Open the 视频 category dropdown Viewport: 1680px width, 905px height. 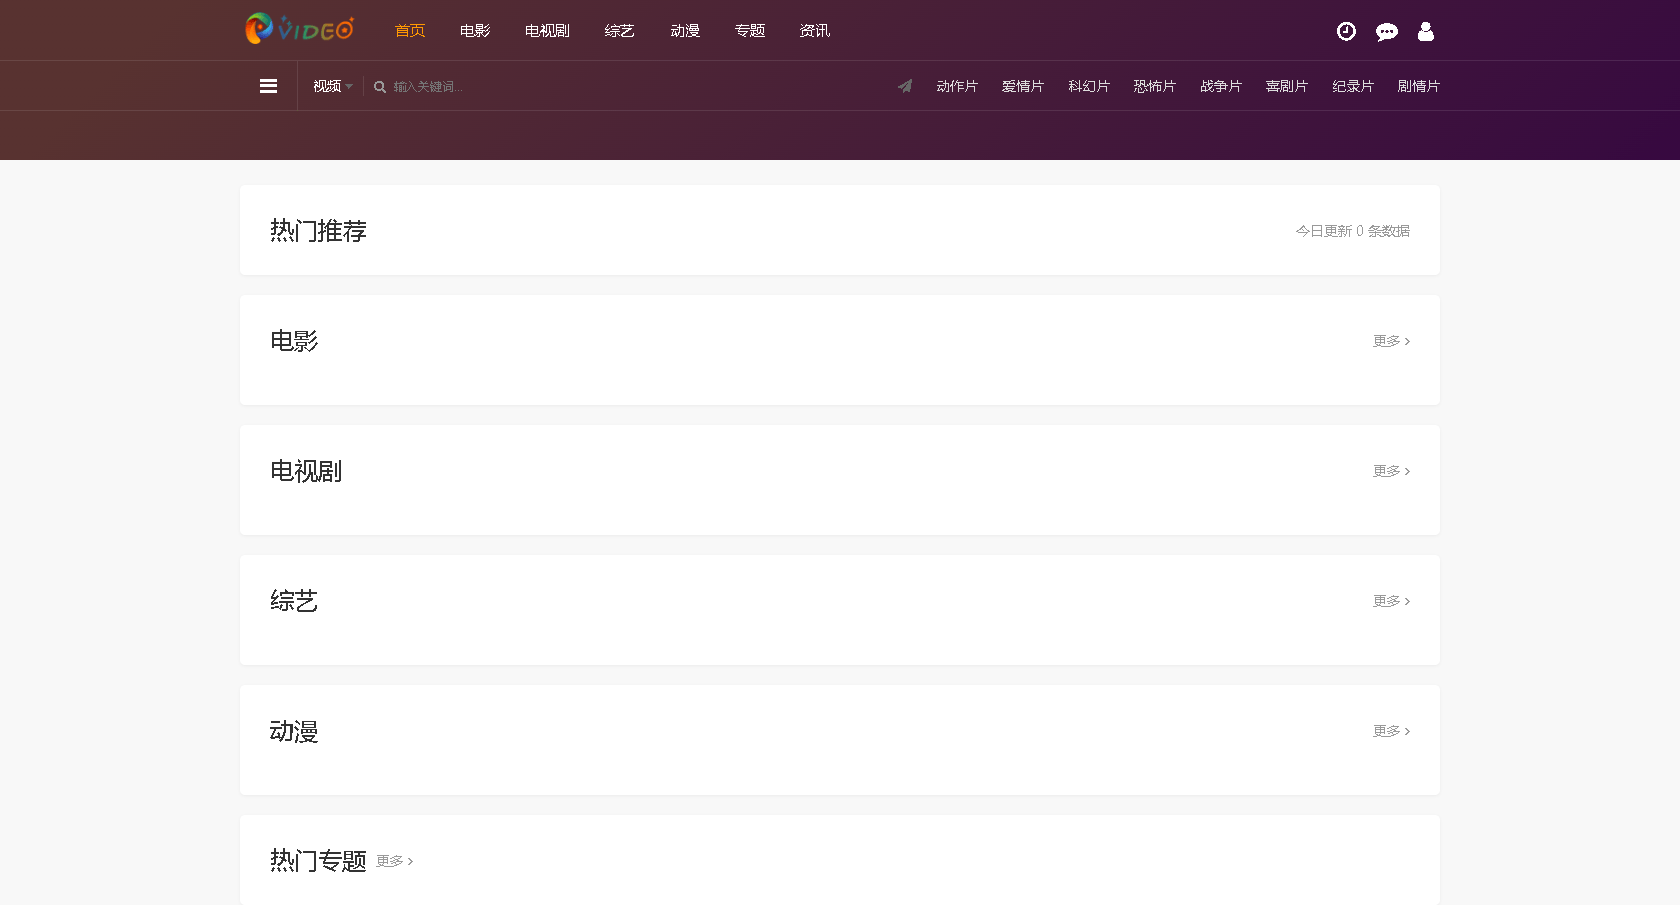pos(330,86)
